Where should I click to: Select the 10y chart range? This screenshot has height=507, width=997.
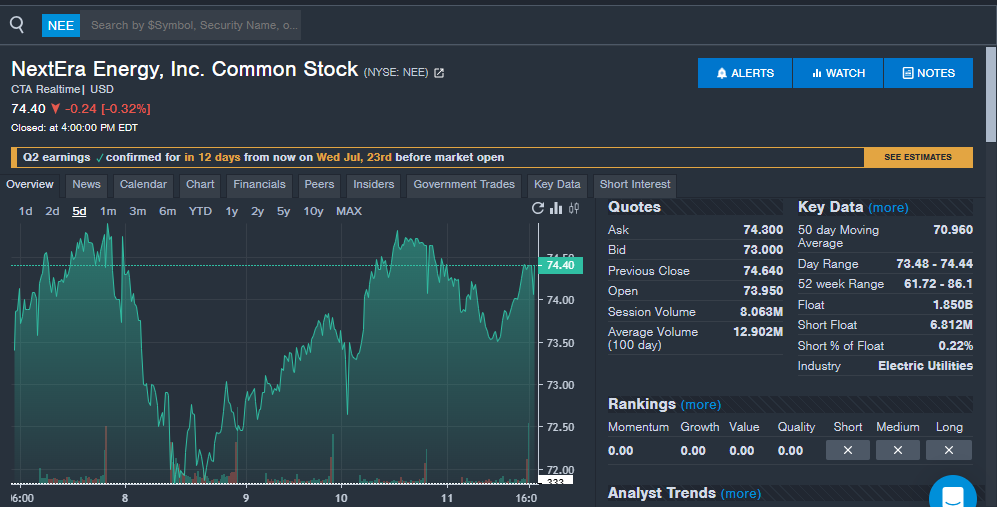click(x=313, y=211)
